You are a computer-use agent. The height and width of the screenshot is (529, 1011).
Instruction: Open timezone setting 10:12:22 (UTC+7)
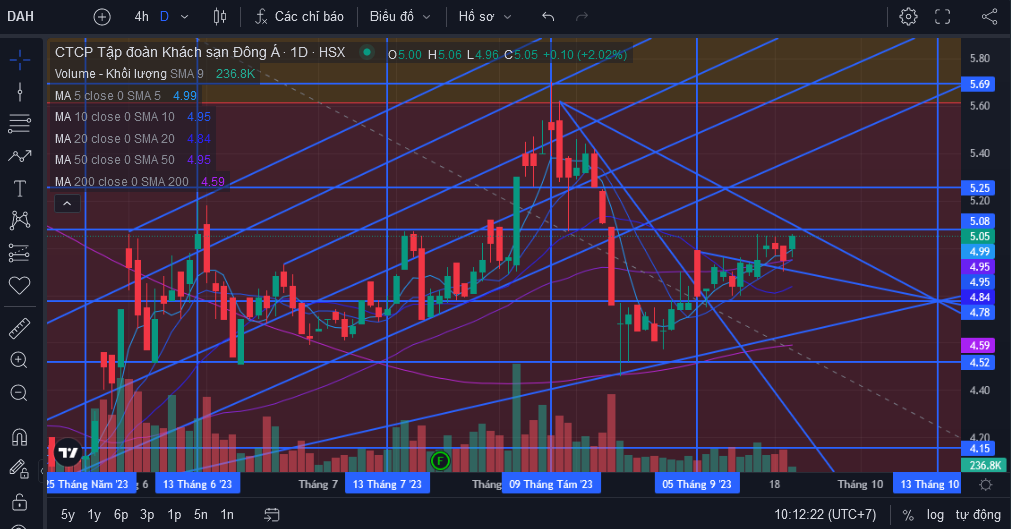click(825, 515)
